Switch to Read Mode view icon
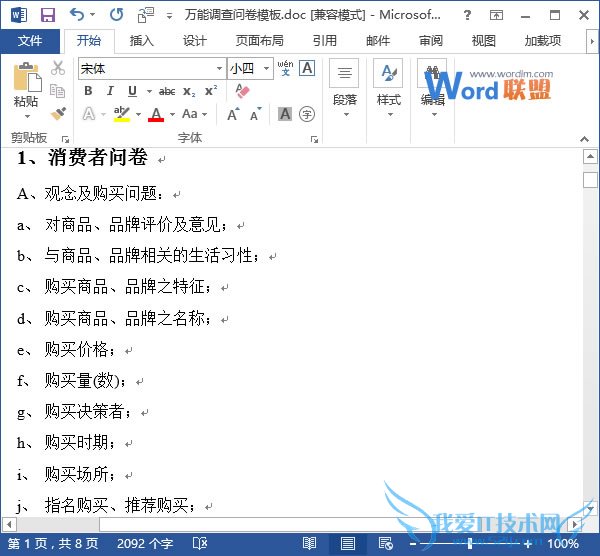The width and height of the screenshot is (600, 556). (309, 544)
